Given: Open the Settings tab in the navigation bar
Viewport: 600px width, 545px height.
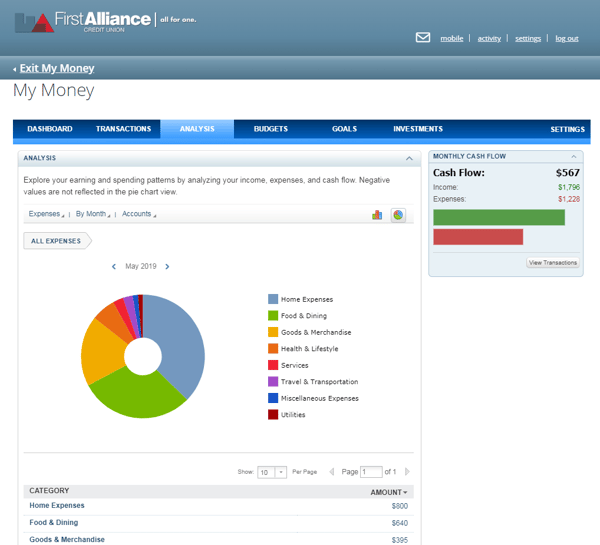Looking at the screenshot, I should point(567,129).
